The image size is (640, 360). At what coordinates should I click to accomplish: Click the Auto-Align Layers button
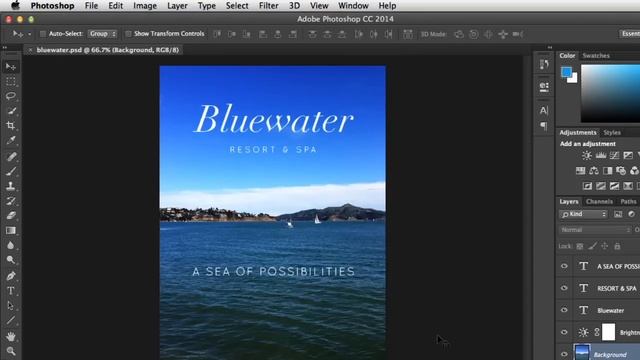pos(407,34)
